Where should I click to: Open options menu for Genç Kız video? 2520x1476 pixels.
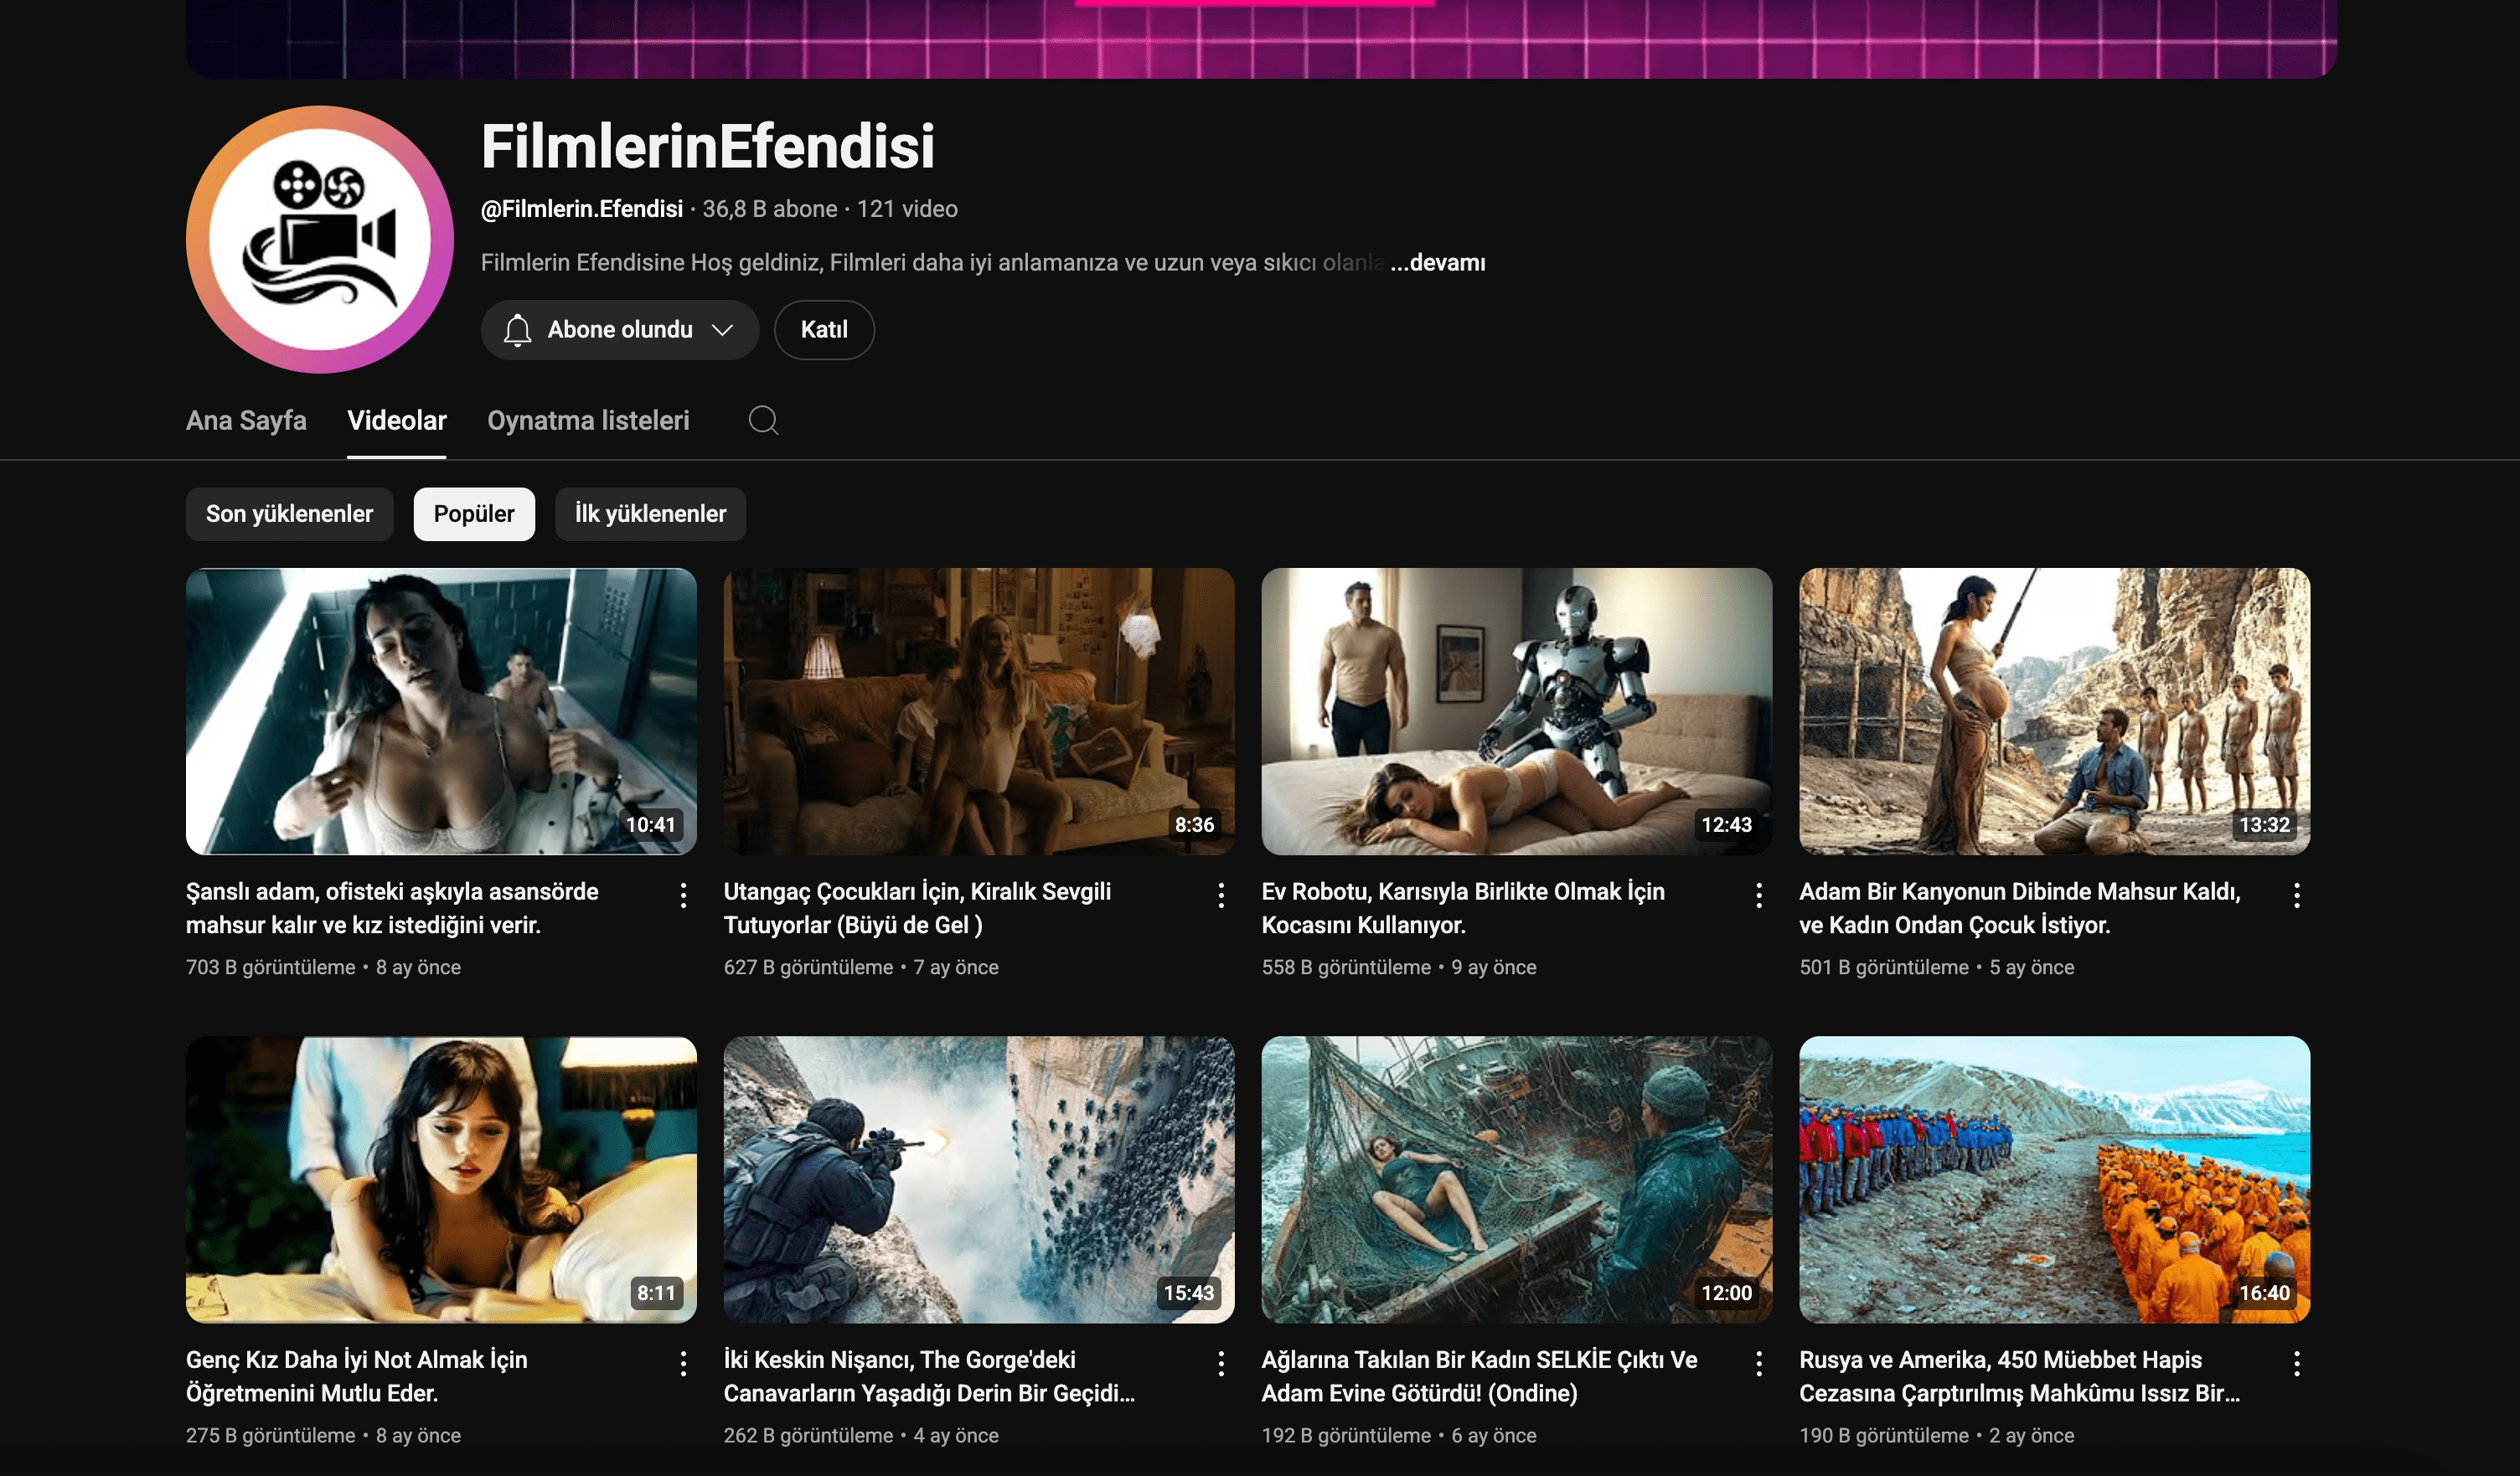683,1363
